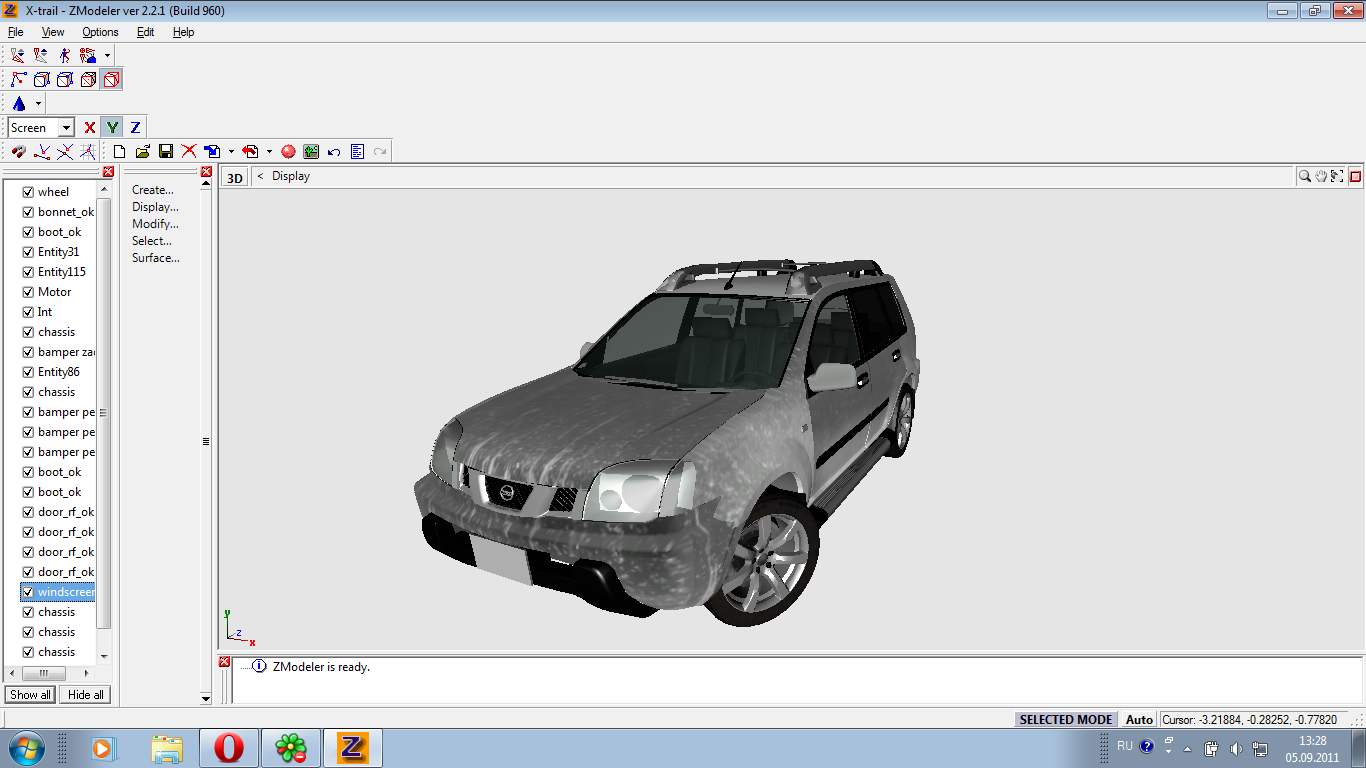Toggle the Z axis button

click(135, 127)
